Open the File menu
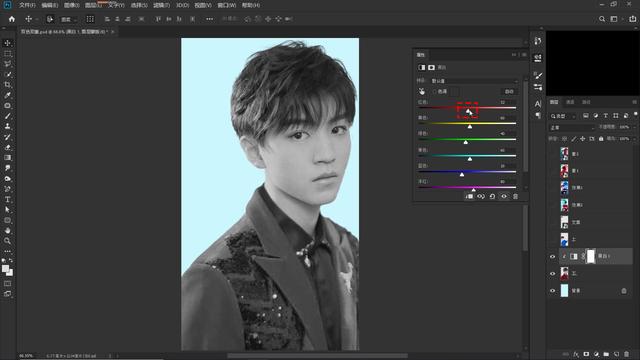Screen dimensions: 640x360 (x=27, y=5)
